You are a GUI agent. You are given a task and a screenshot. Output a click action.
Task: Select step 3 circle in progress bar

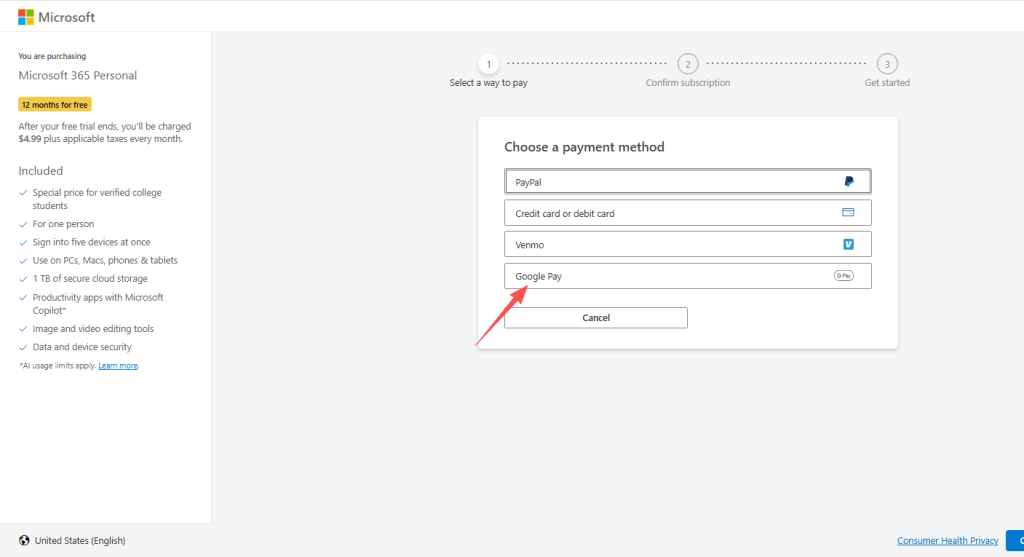[x=887, y=64]
